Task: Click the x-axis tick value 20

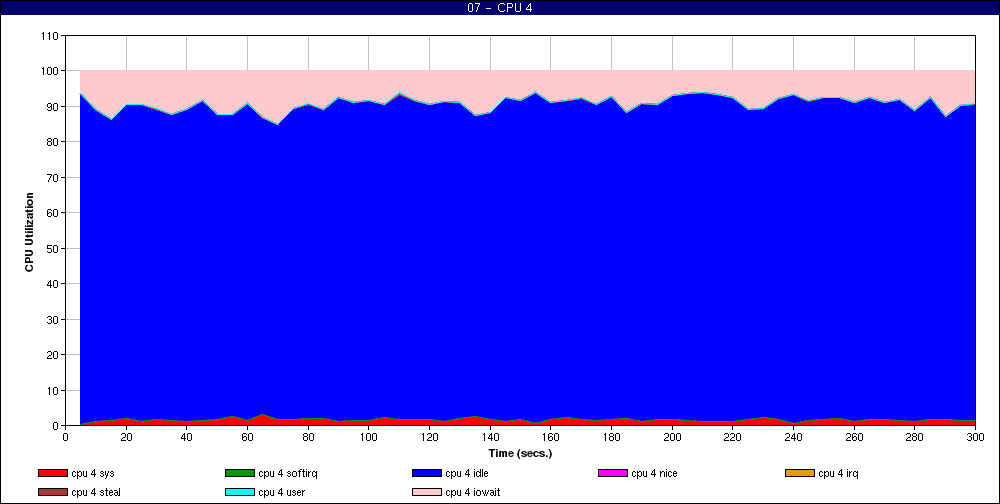Action: click(x=126, y=437)
